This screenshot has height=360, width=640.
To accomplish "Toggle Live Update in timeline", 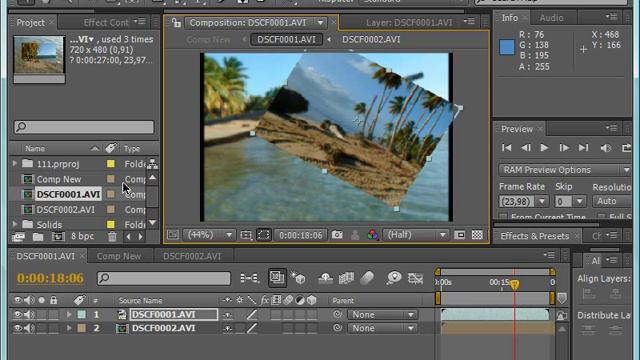I will tap(277, 278).
